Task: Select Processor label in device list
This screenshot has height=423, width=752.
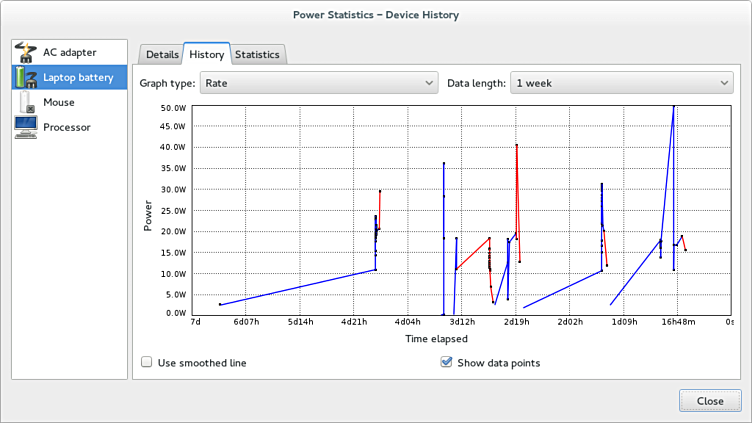Action: tap(67, 127)
